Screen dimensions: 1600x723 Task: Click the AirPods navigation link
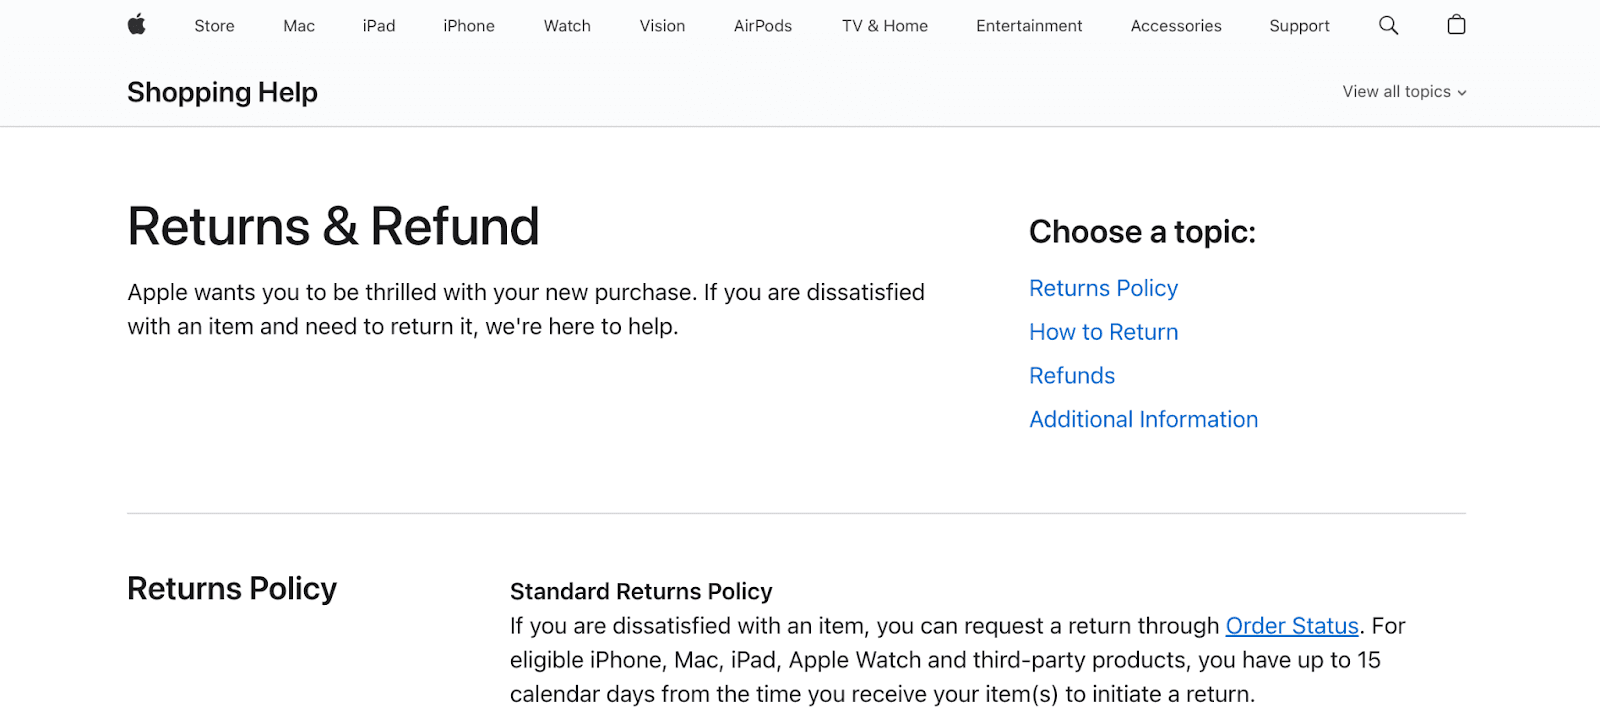(762, 25)
